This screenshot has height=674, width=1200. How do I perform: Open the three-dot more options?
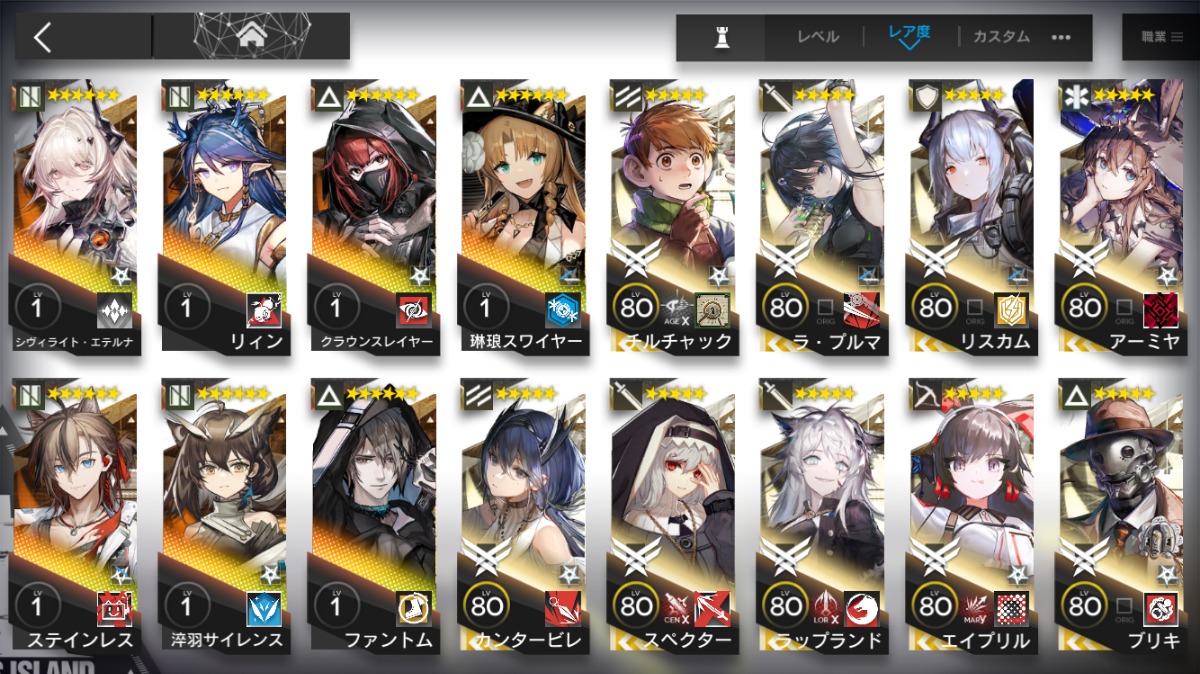pos(1061,37)
